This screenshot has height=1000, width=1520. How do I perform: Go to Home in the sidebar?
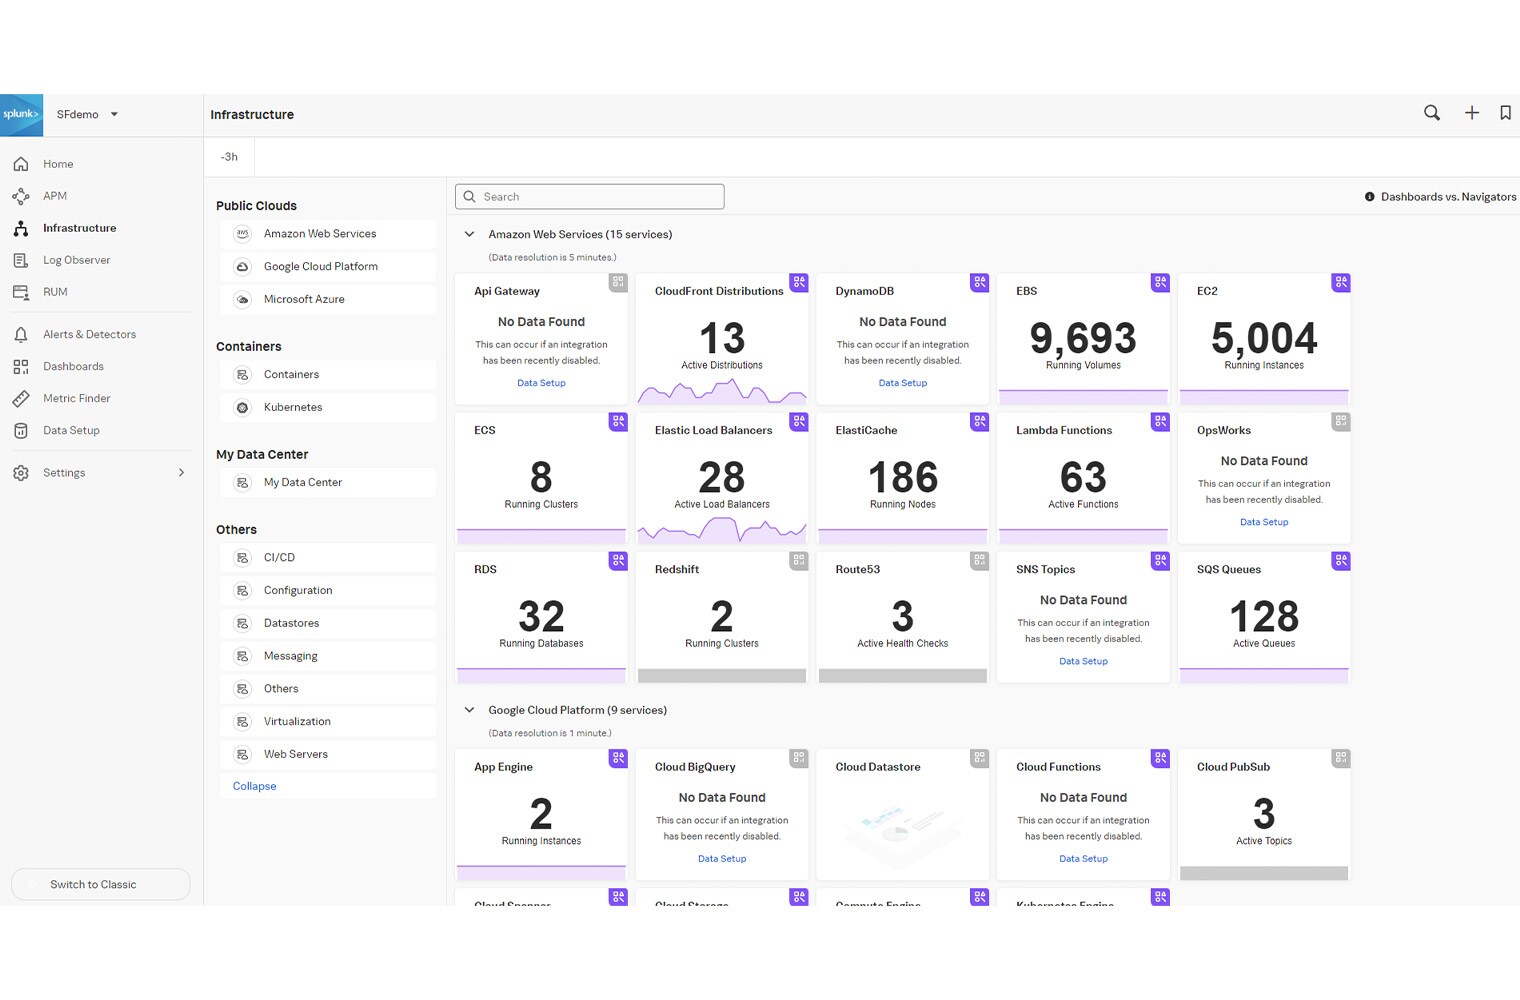pyautogui.click(x=58, y=164)
